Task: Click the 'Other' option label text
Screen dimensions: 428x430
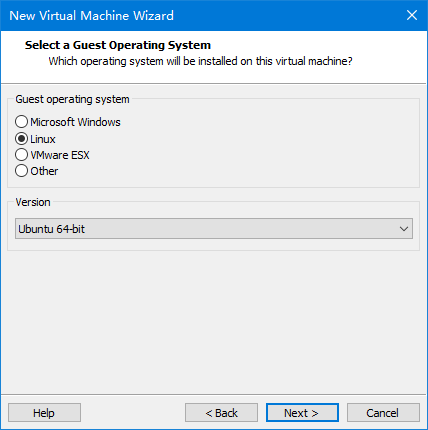Action: [x=44, y=171]
